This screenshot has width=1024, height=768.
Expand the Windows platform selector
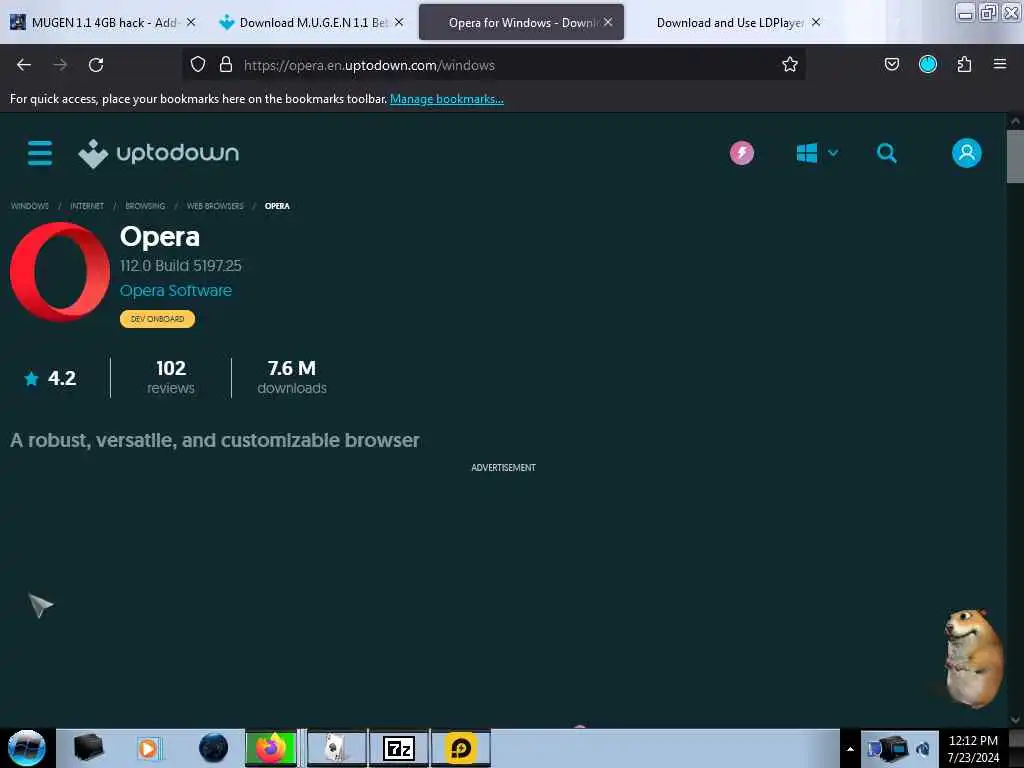(817, 153)
